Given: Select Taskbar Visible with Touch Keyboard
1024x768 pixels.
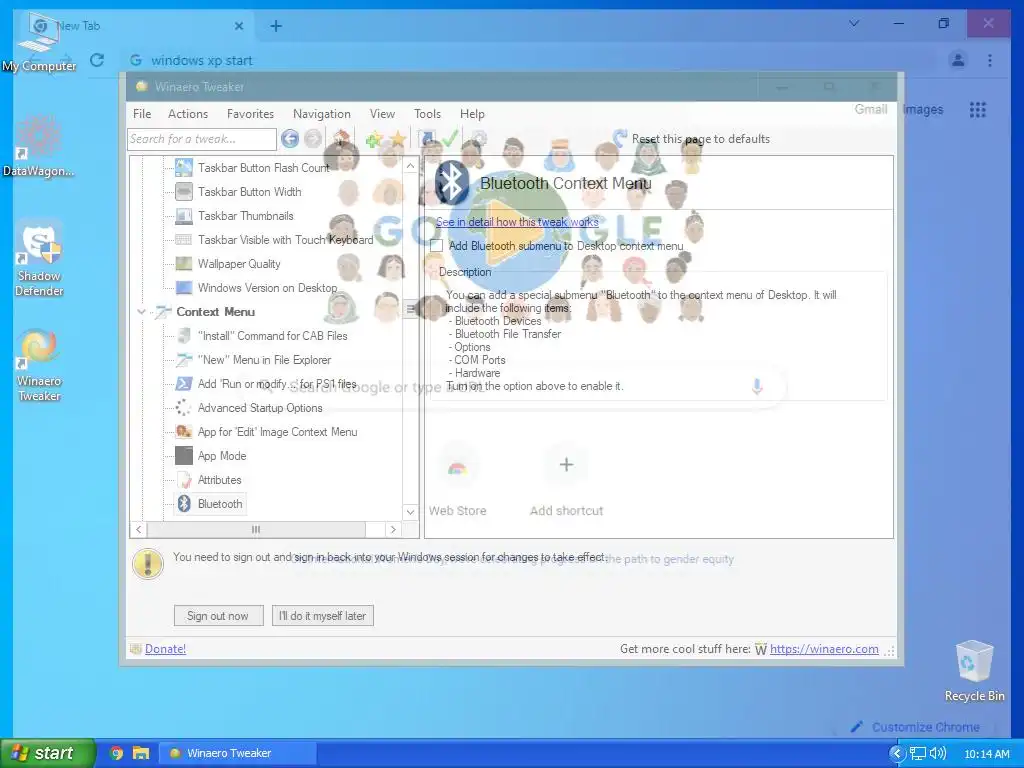Looking at the screenshot, I should coord(285,240).
